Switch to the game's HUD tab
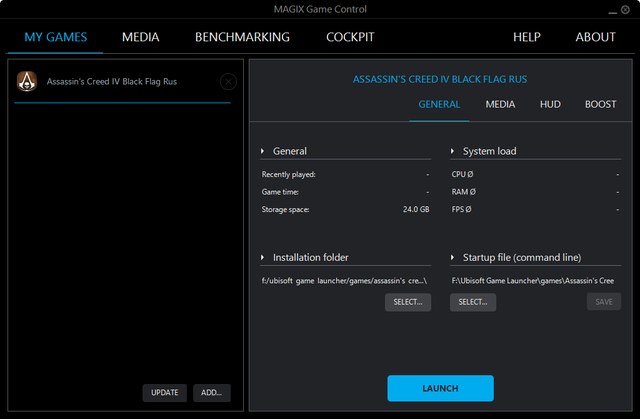 [x=550, y=104]
